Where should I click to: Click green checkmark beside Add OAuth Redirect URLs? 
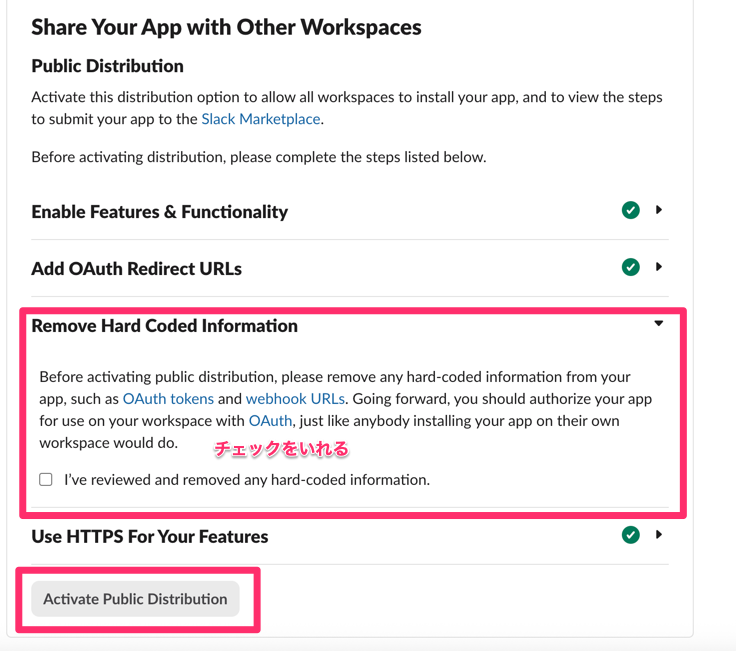coord(630,267)
